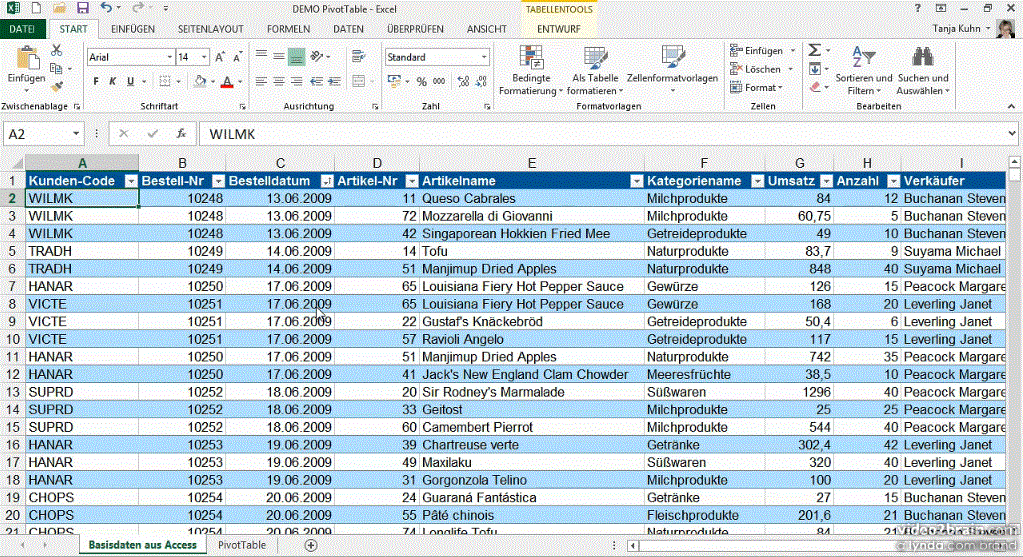Open the Standard number format dropdown
The width and height of the screenshot is (1023, 557).
pos(484,57)
